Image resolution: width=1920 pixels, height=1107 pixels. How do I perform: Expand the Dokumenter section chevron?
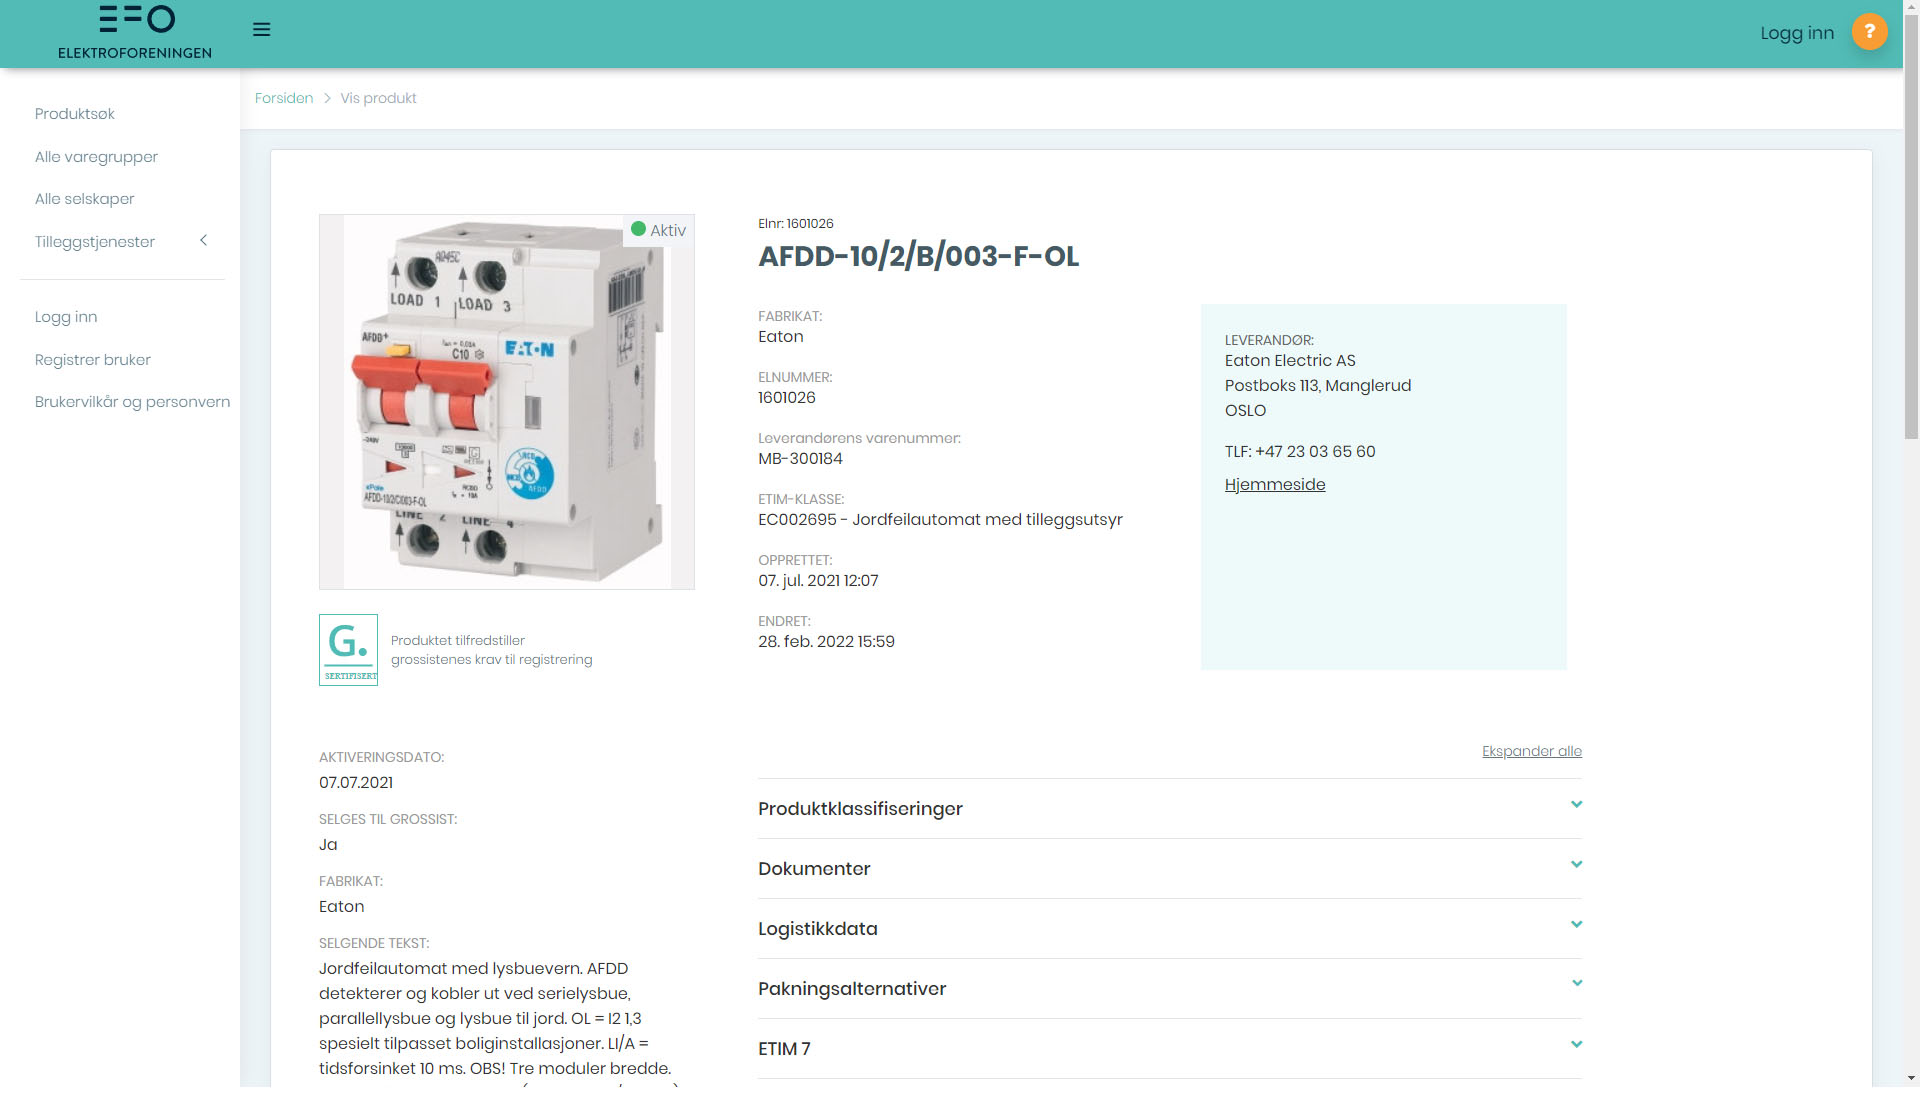pyautogui.click(x=1576, y=865)
